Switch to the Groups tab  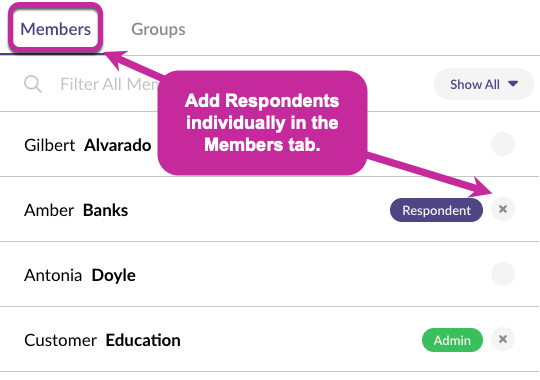[158, 29]
